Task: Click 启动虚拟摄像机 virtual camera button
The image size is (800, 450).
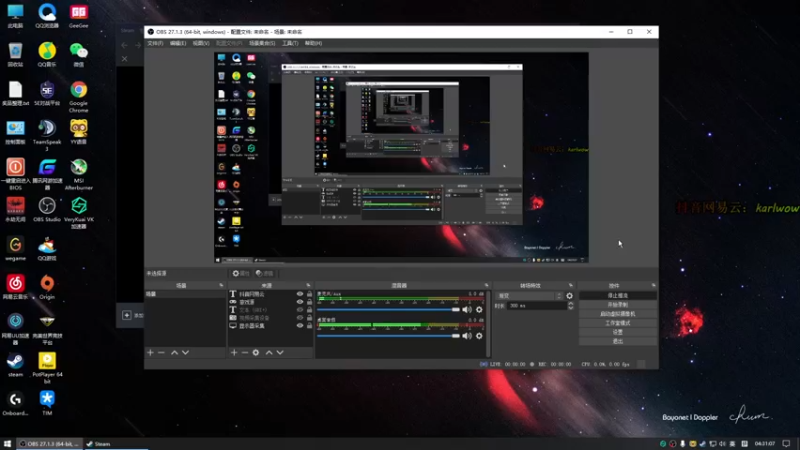Action: (x=618, y=314)
